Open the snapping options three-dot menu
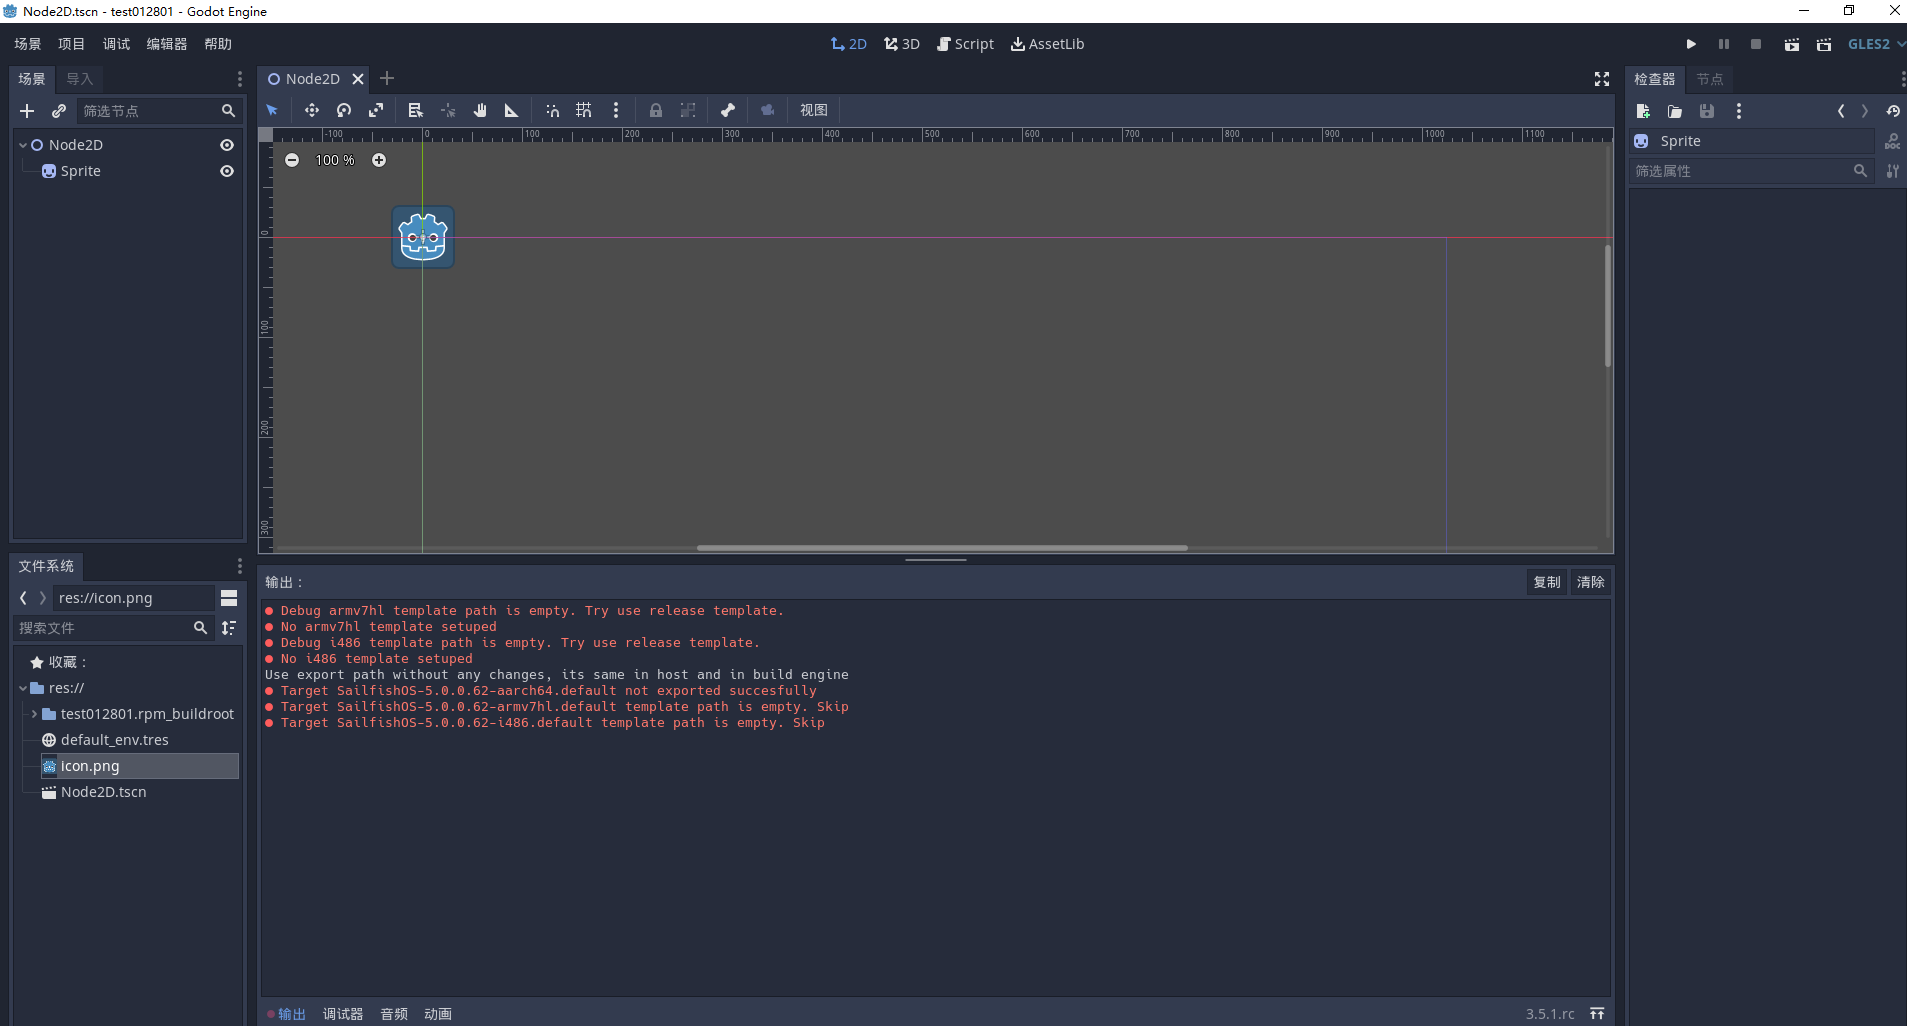The image size is (1907, 1026). pyautogui.click(x=617, y=110)
